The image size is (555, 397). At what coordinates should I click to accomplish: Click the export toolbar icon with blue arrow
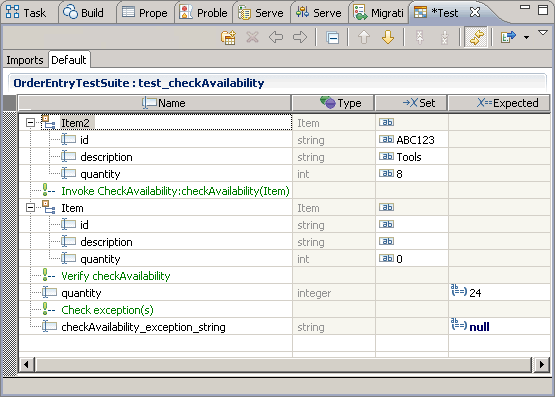[x=508, y=37]
